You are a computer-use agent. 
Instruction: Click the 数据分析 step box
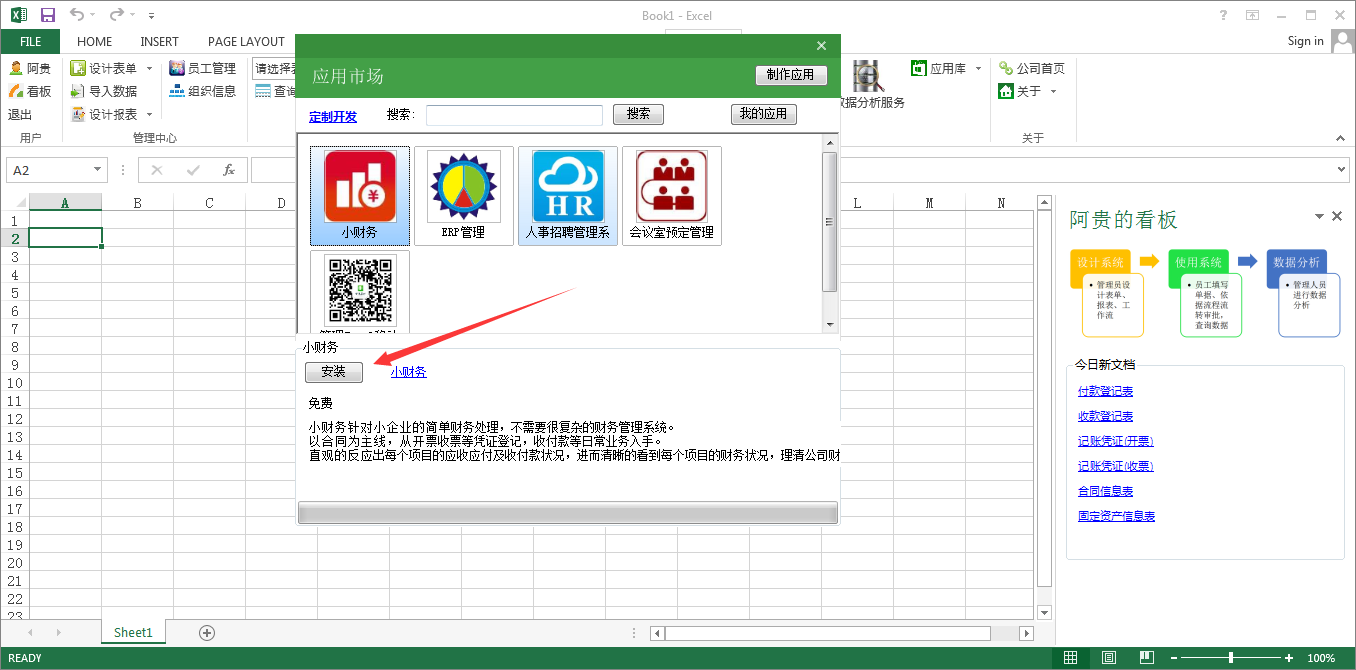1296,262
